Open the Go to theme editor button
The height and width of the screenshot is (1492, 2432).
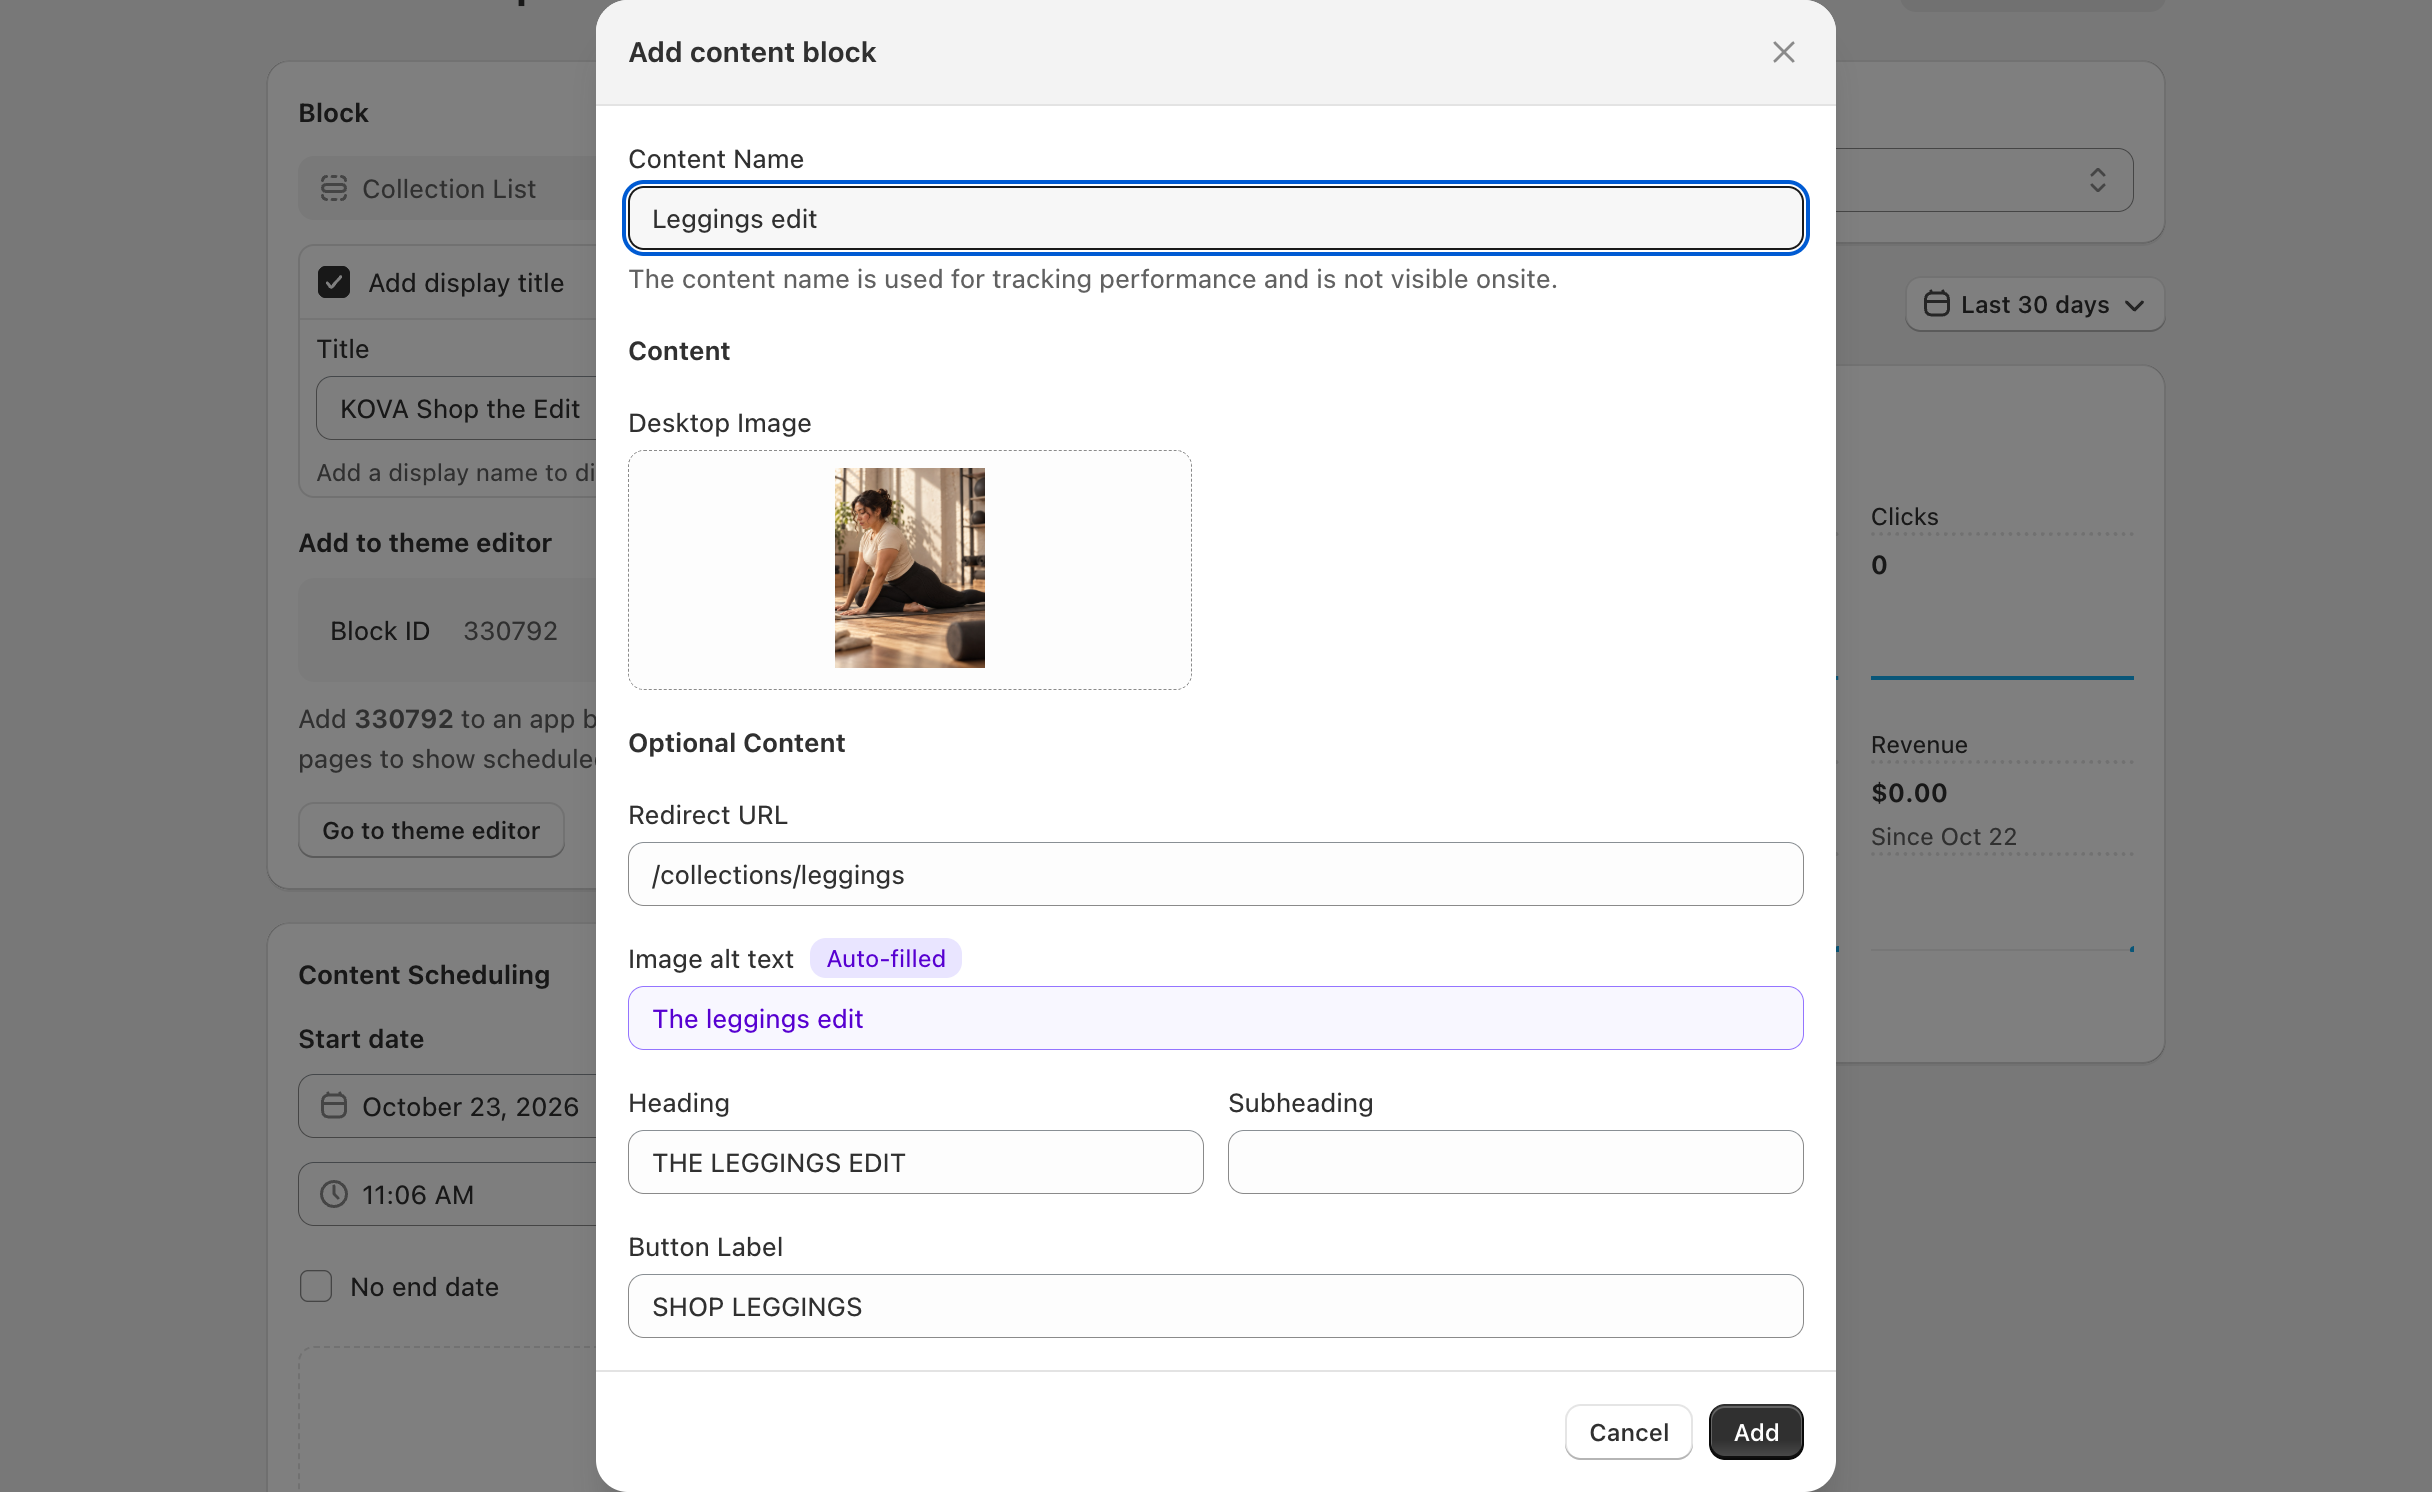tap(431, 830)
